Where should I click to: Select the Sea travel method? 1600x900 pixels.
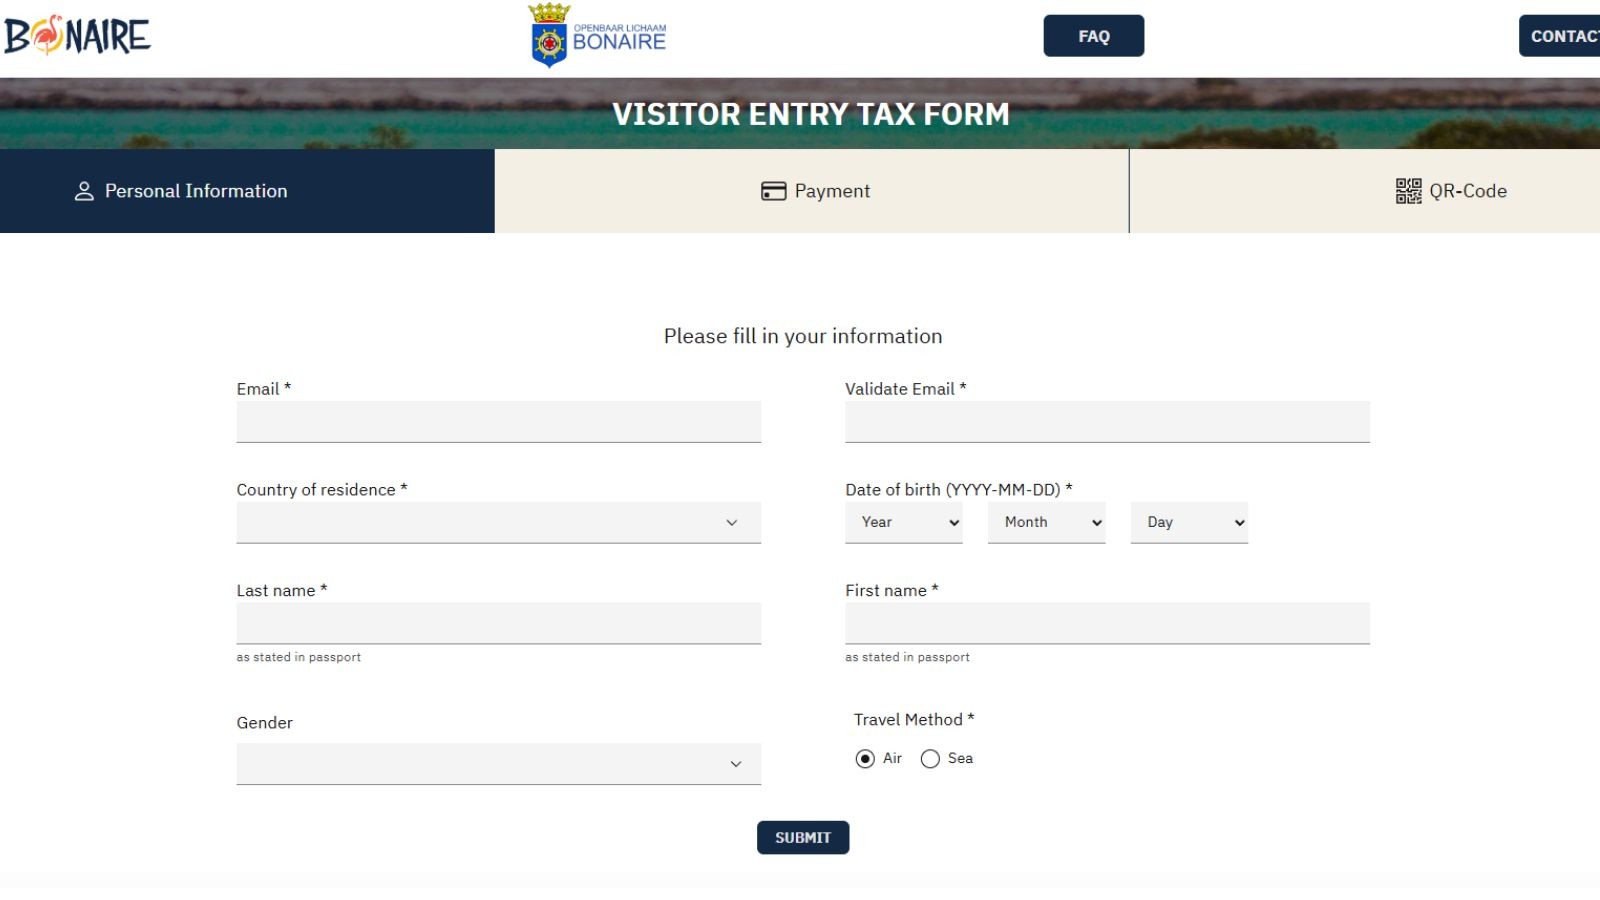click(930, 758)
